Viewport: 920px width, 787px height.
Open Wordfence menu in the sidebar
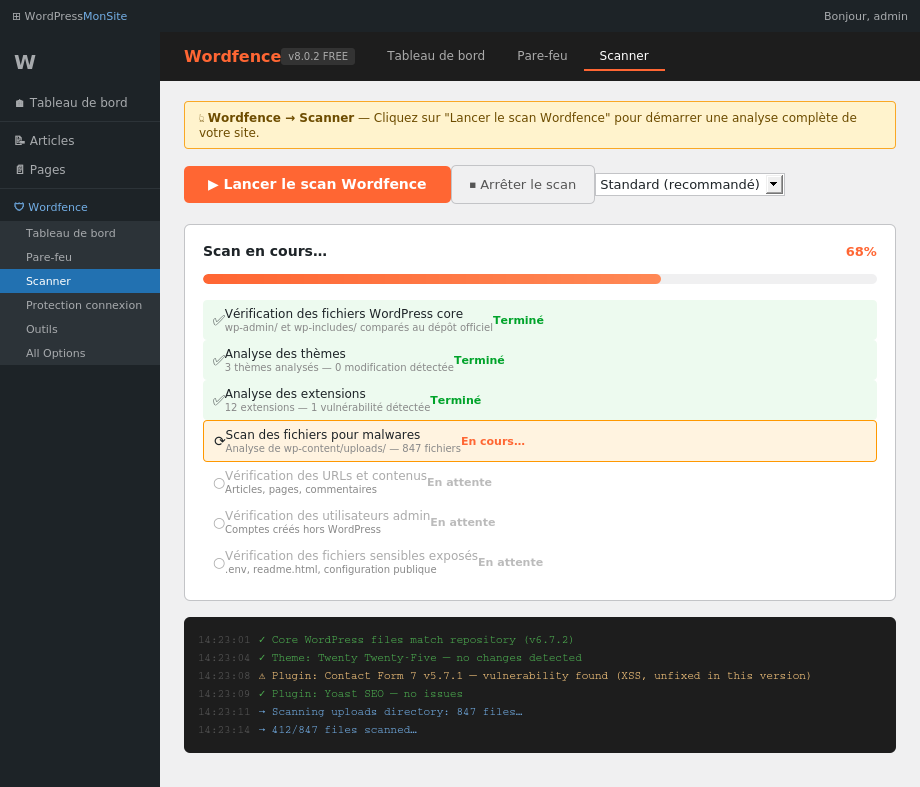(80, 207)
